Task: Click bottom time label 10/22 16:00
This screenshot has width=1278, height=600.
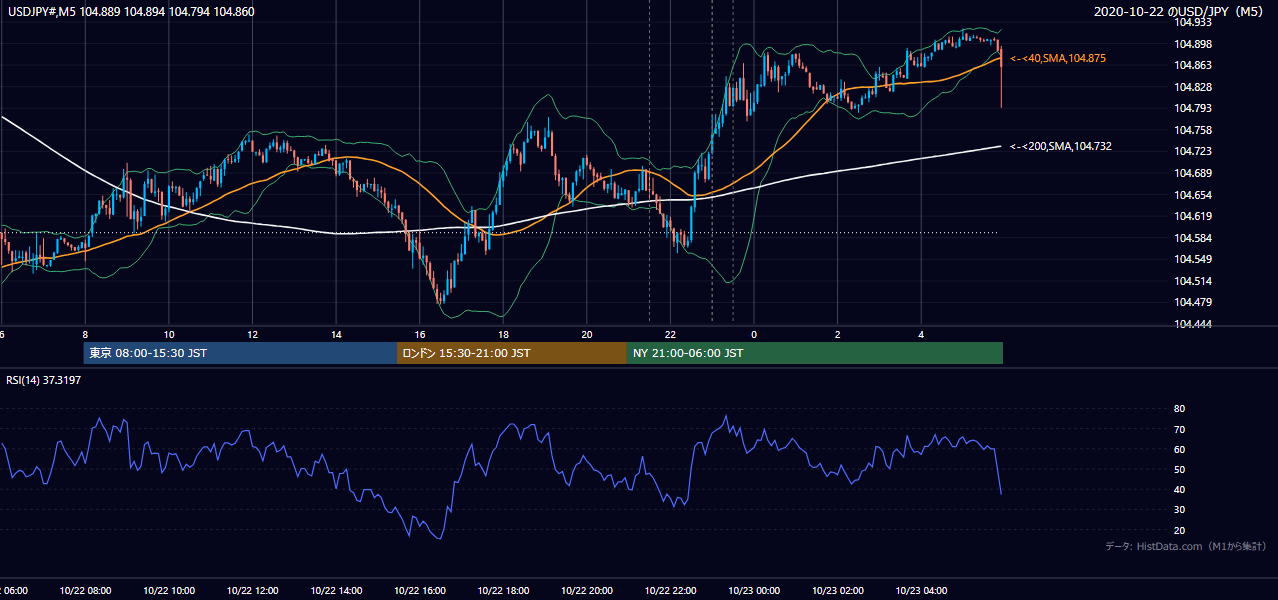Action: tap(420, 590)
